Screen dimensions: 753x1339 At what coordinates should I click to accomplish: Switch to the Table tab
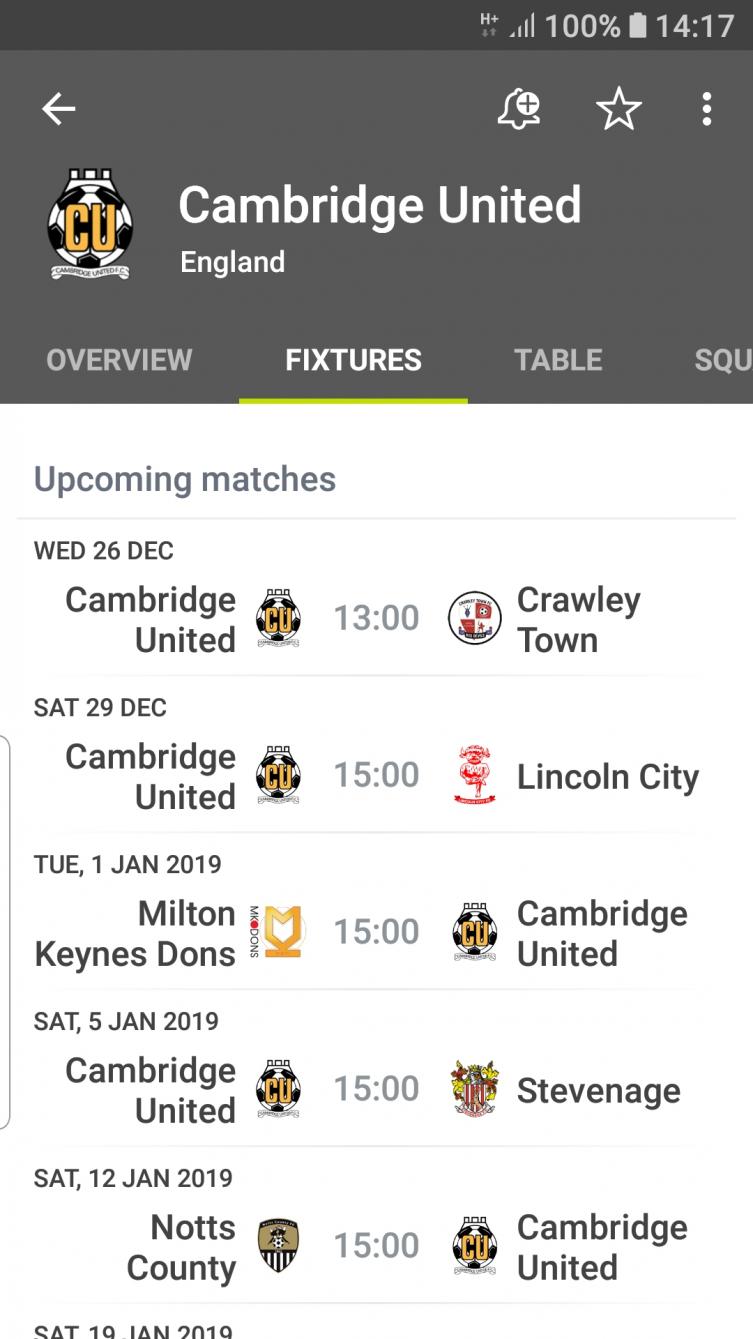click(558, 360)
